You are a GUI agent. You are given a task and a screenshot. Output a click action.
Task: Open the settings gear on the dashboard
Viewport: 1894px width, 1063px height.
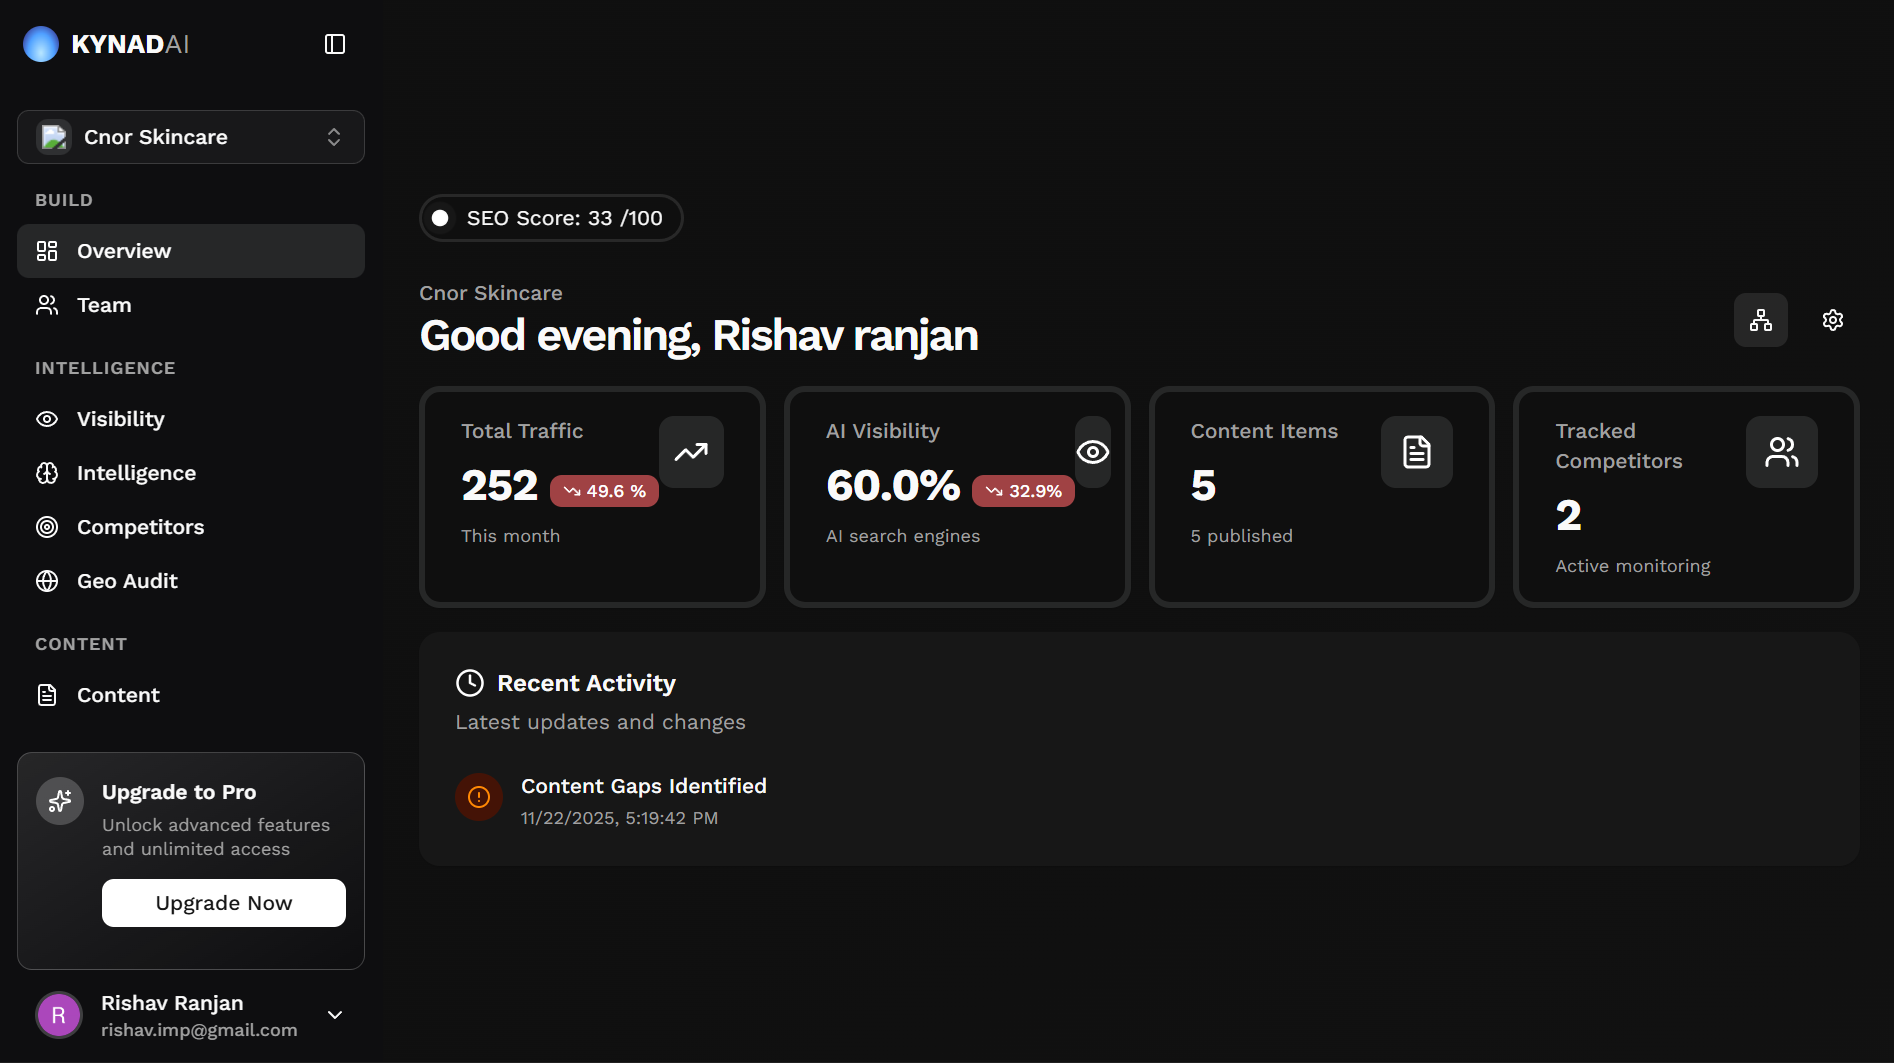(x=1832, y=320)
